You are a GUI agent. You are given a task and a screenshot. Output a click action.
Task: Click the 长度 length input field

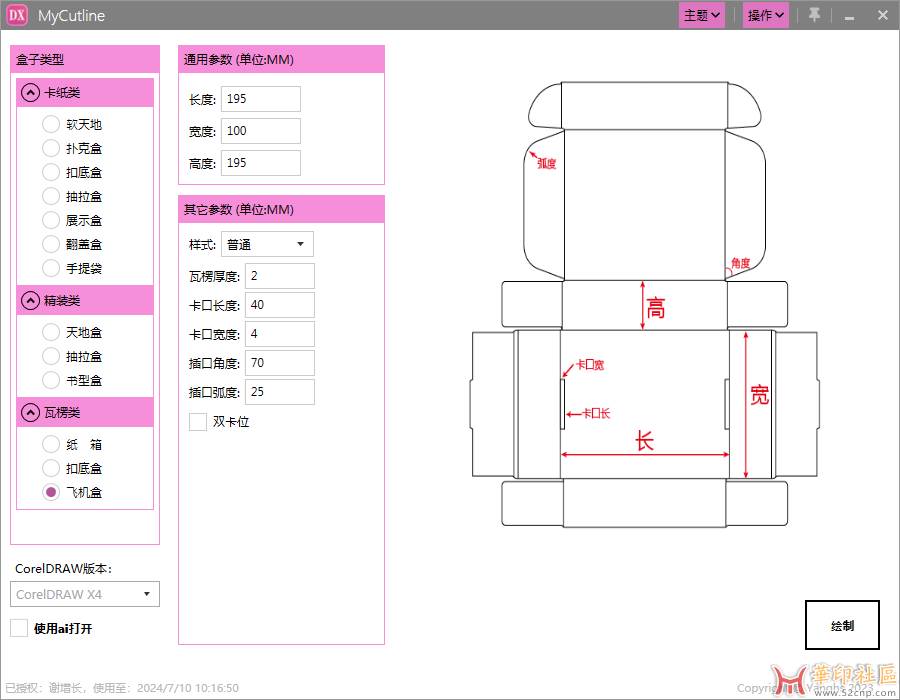(x=260, y=99)
